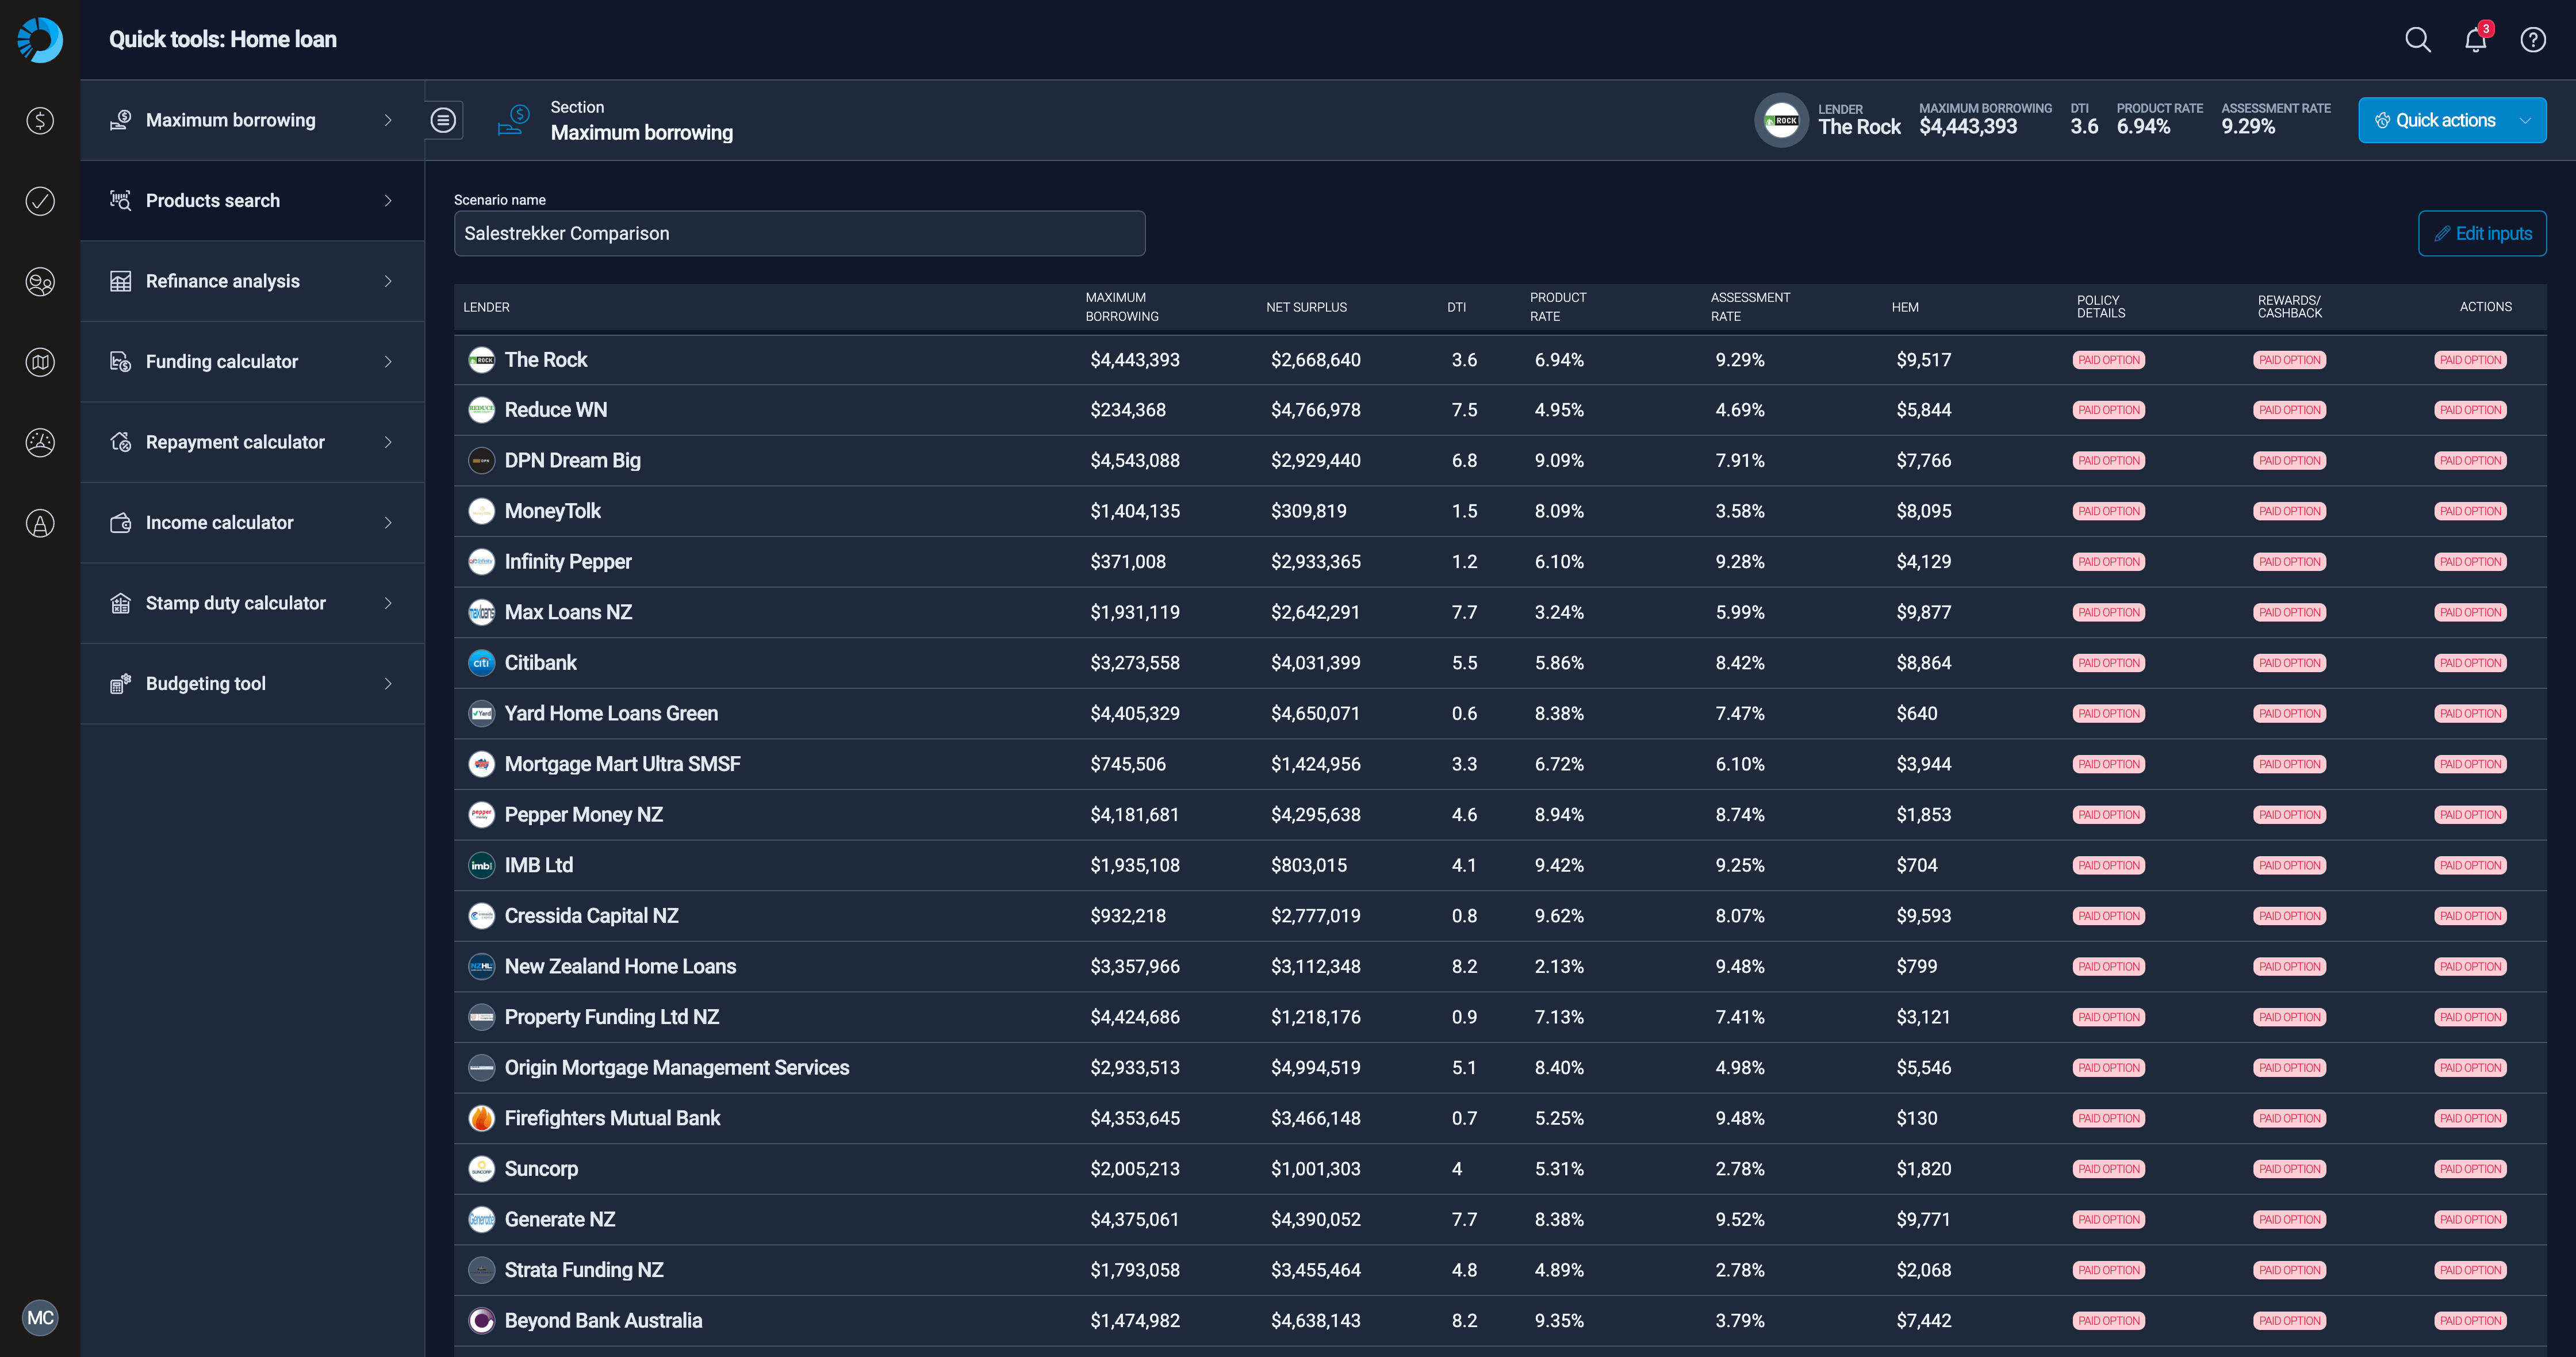This screenshot has width=2576, height=1357.
Task: Open the dollar quick tools icon in sidebar
Action: [39, 120]
